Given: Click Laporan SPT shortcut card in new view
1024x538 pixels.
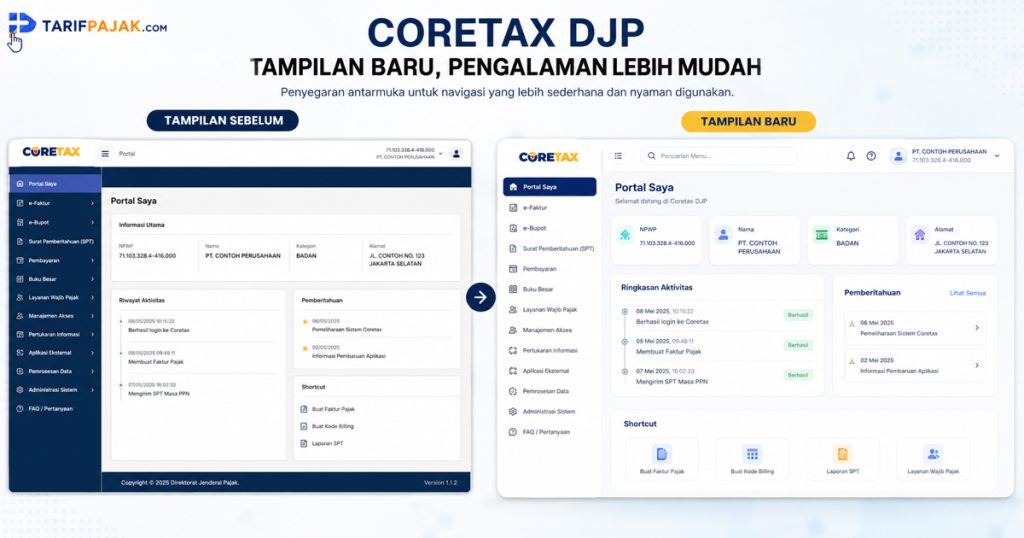Looking at the screenshot, I should pyautogui.click(x=842, y=460).
